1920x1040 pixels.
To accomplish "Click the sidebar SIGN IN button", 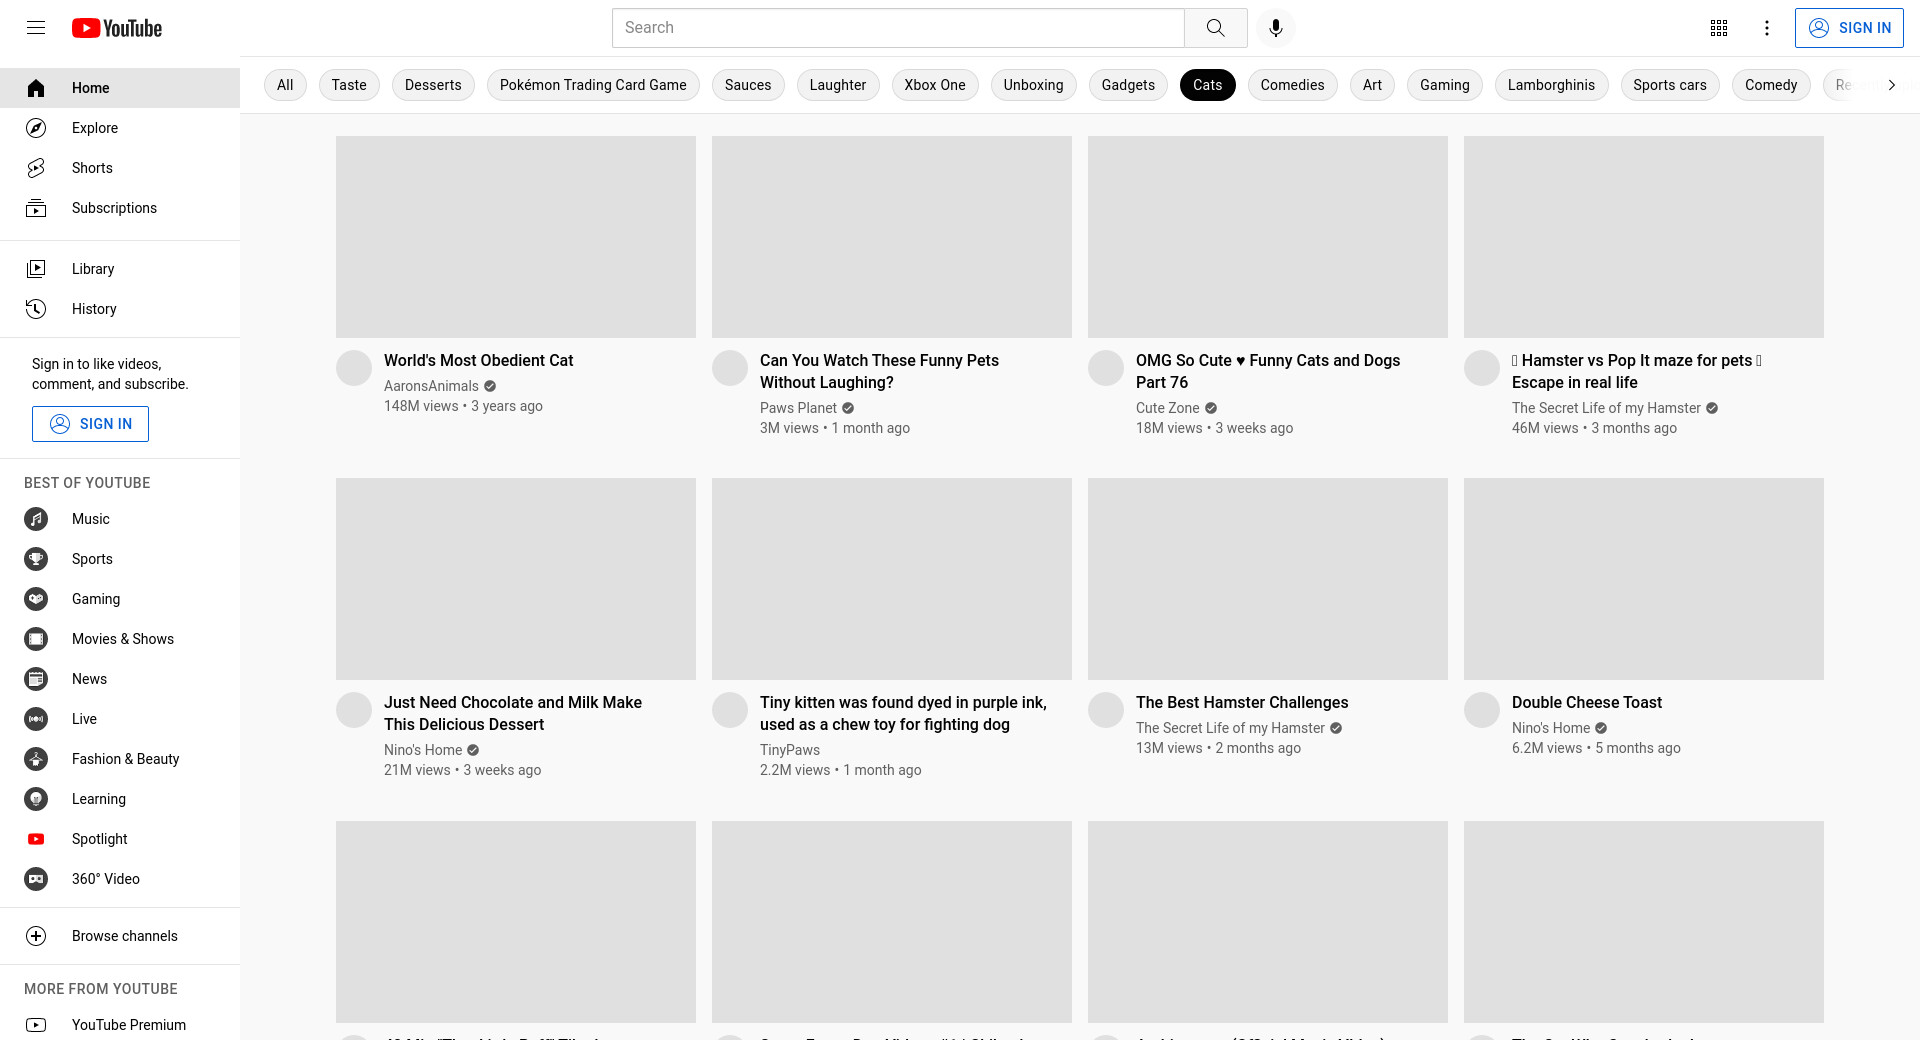I will (x=90, y=424).
